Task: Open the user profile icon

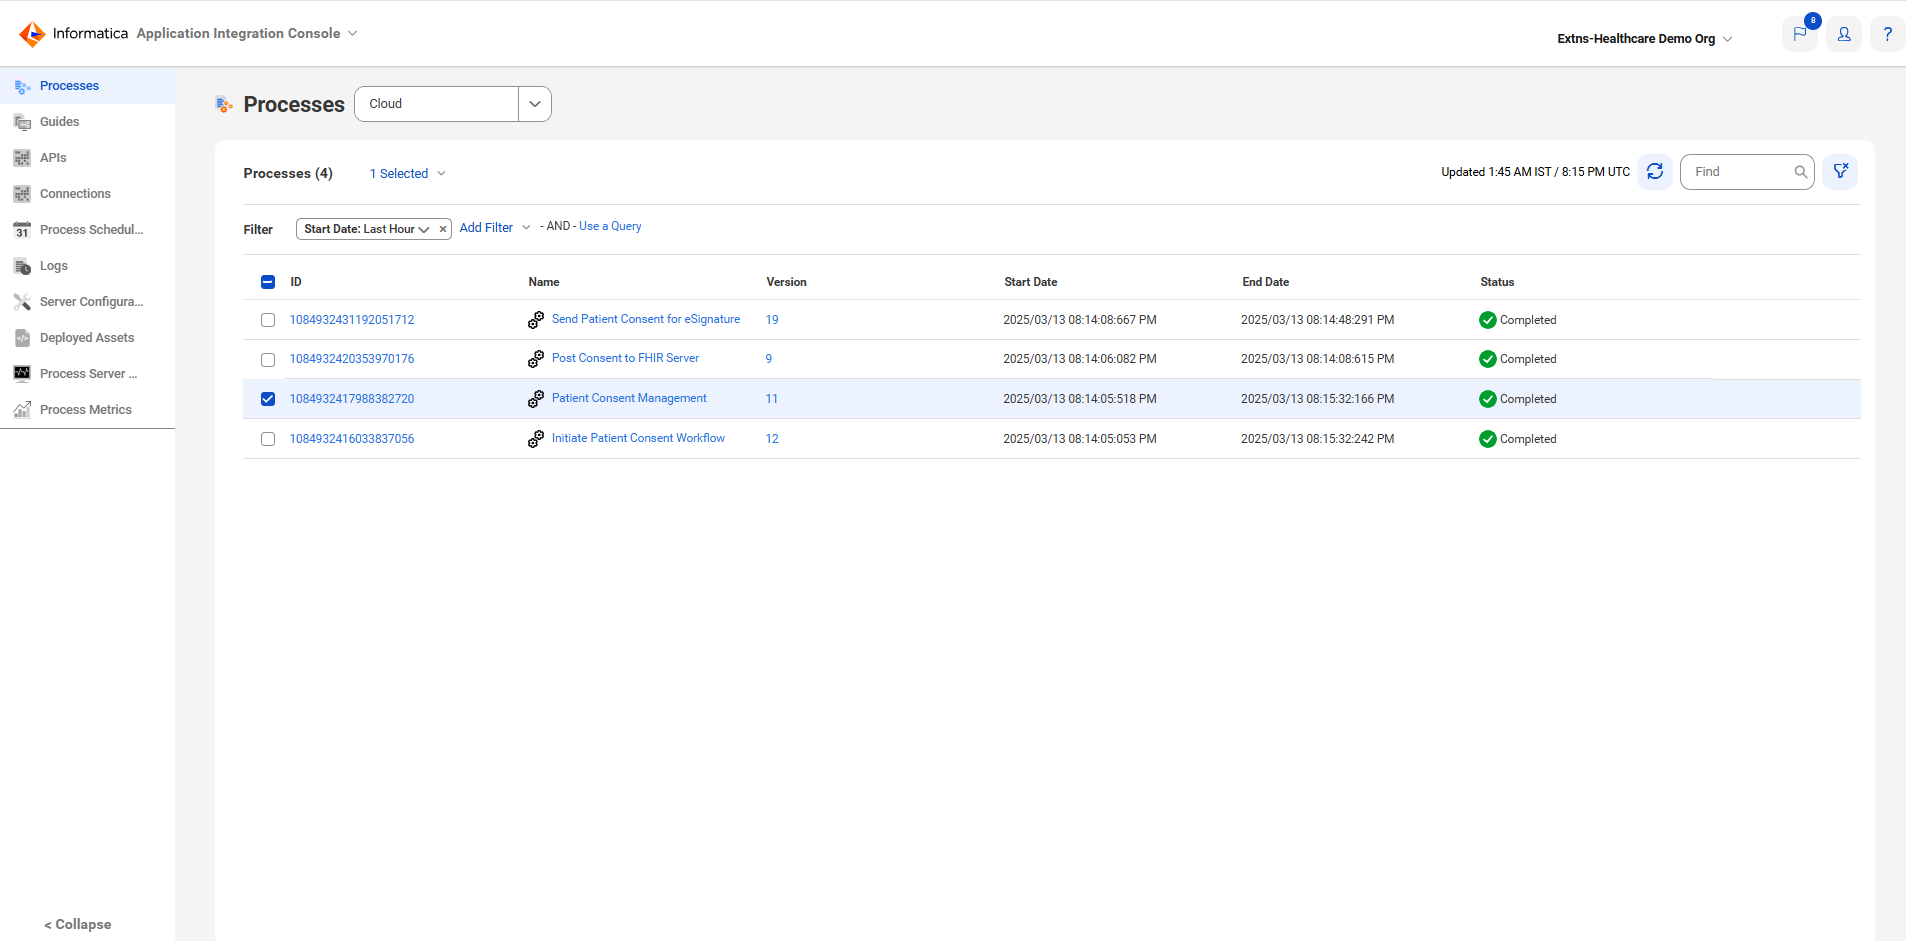Action: (1844, 34)
